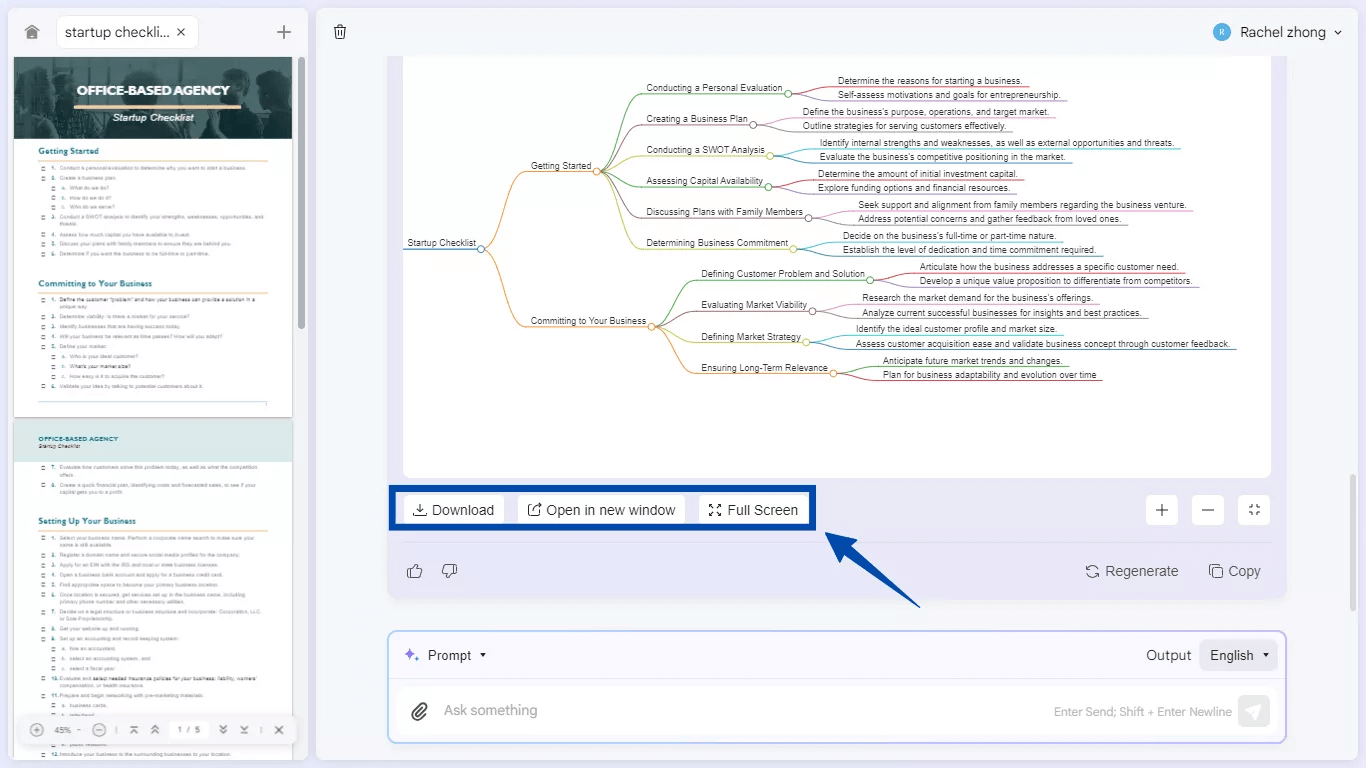Attach a file with the paperclip icon
Viewport: 1366px width, 768px height.
[419, 710]
